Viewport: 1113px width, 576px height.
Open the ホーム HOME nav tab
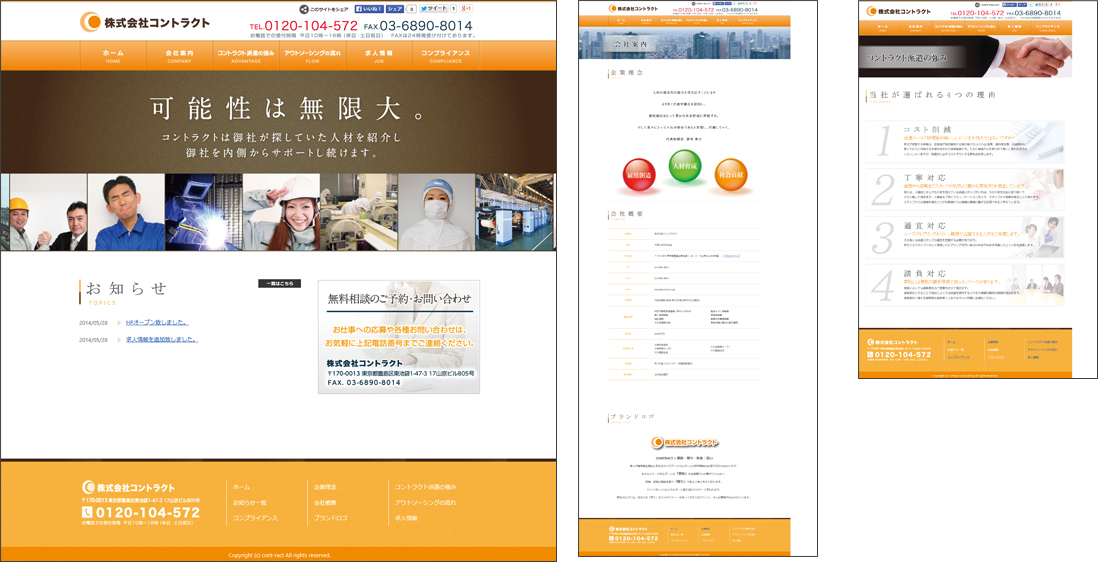tap(113, 56)
